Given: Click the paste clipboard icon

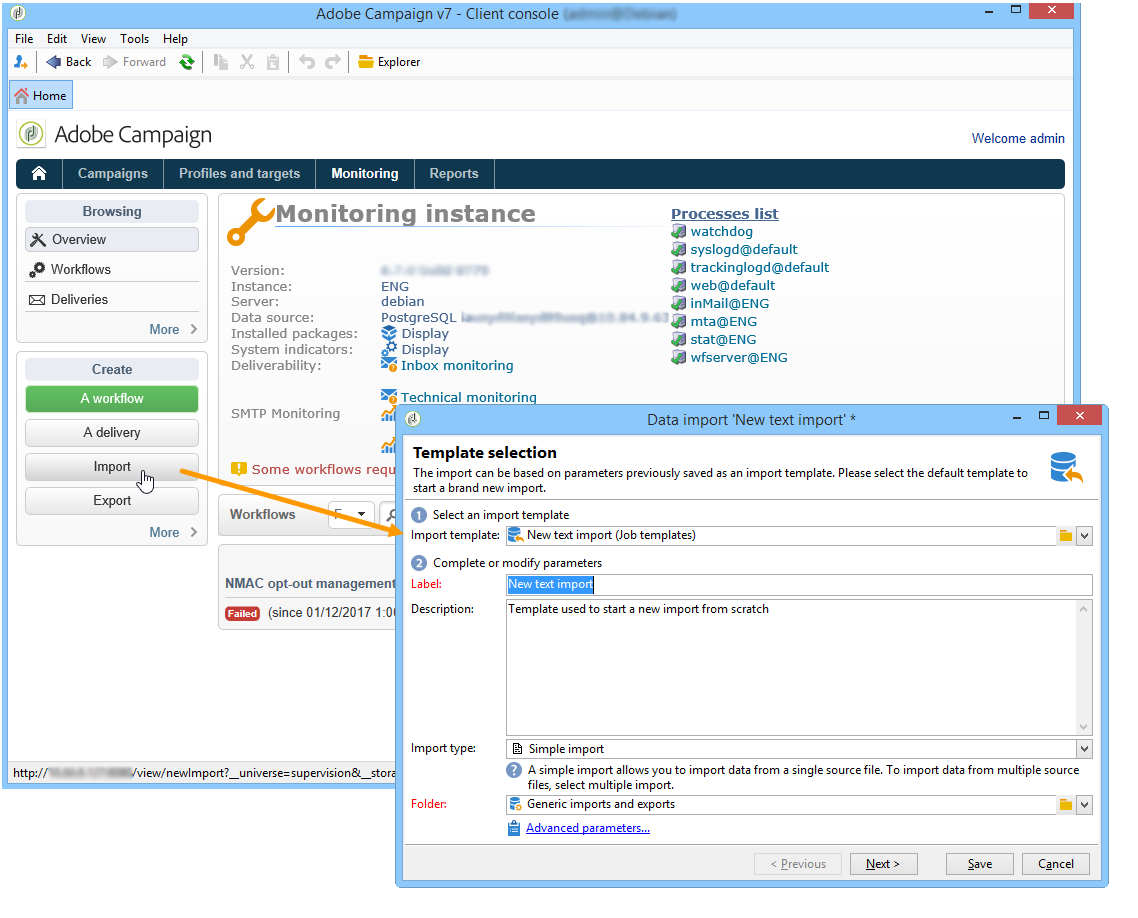Looking at the screenshot, I should coord(273,62).
